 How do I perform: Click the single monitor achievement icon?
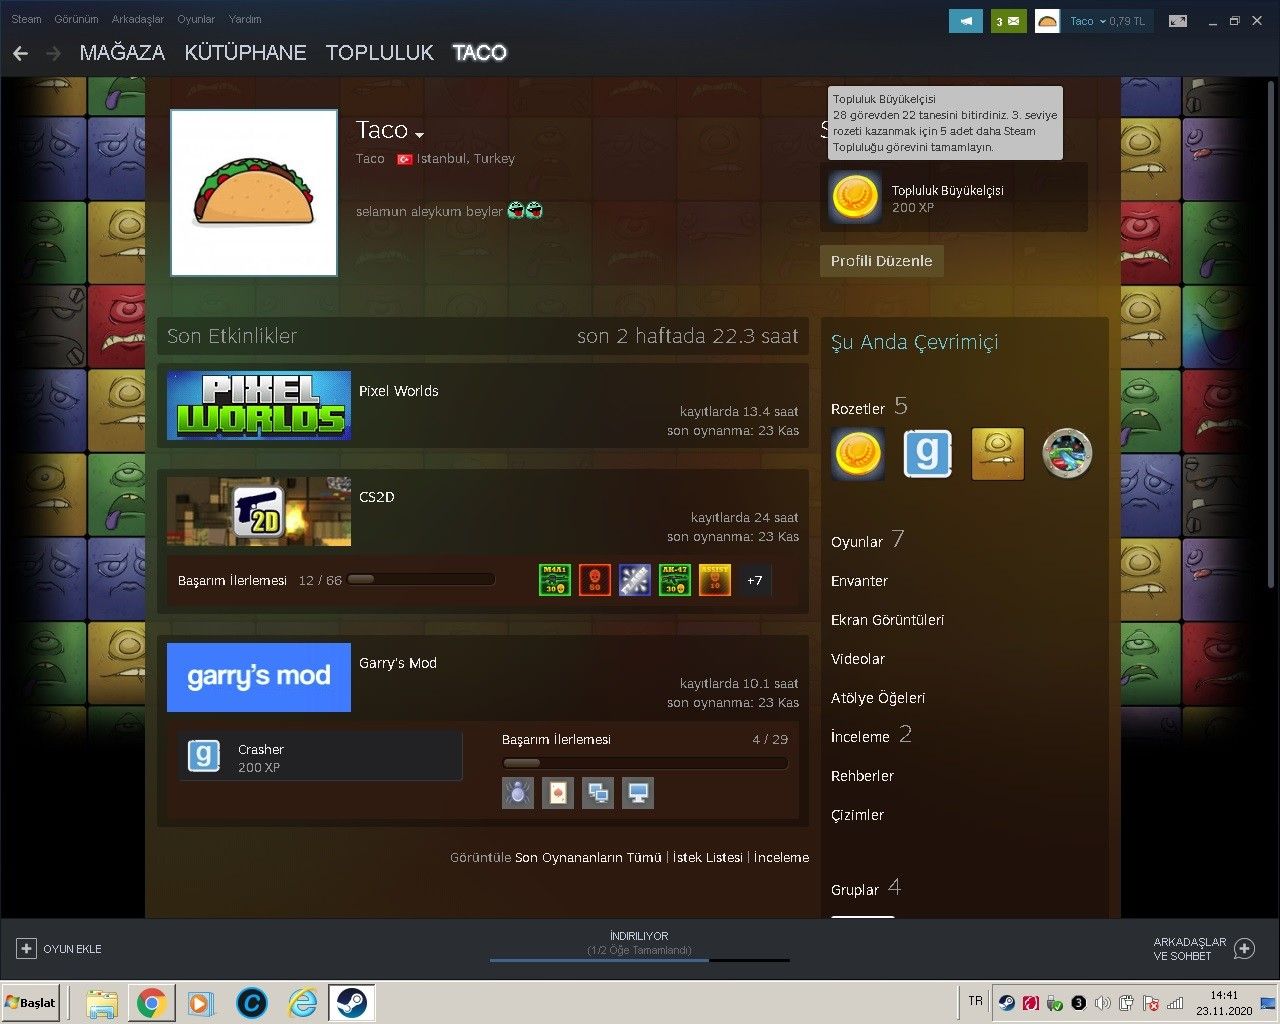click(638, 794)
